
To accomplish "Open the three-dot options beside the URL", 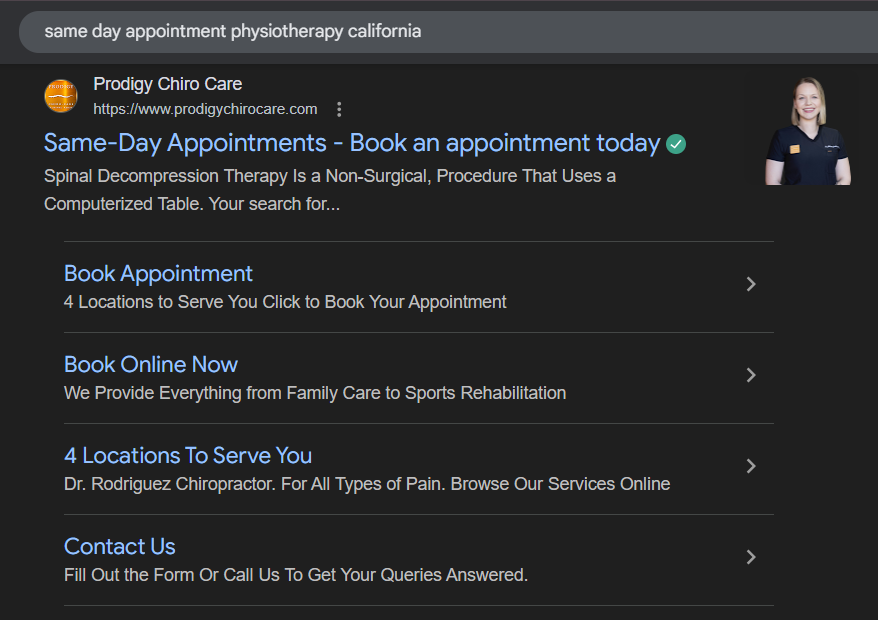I will [340, 109].
